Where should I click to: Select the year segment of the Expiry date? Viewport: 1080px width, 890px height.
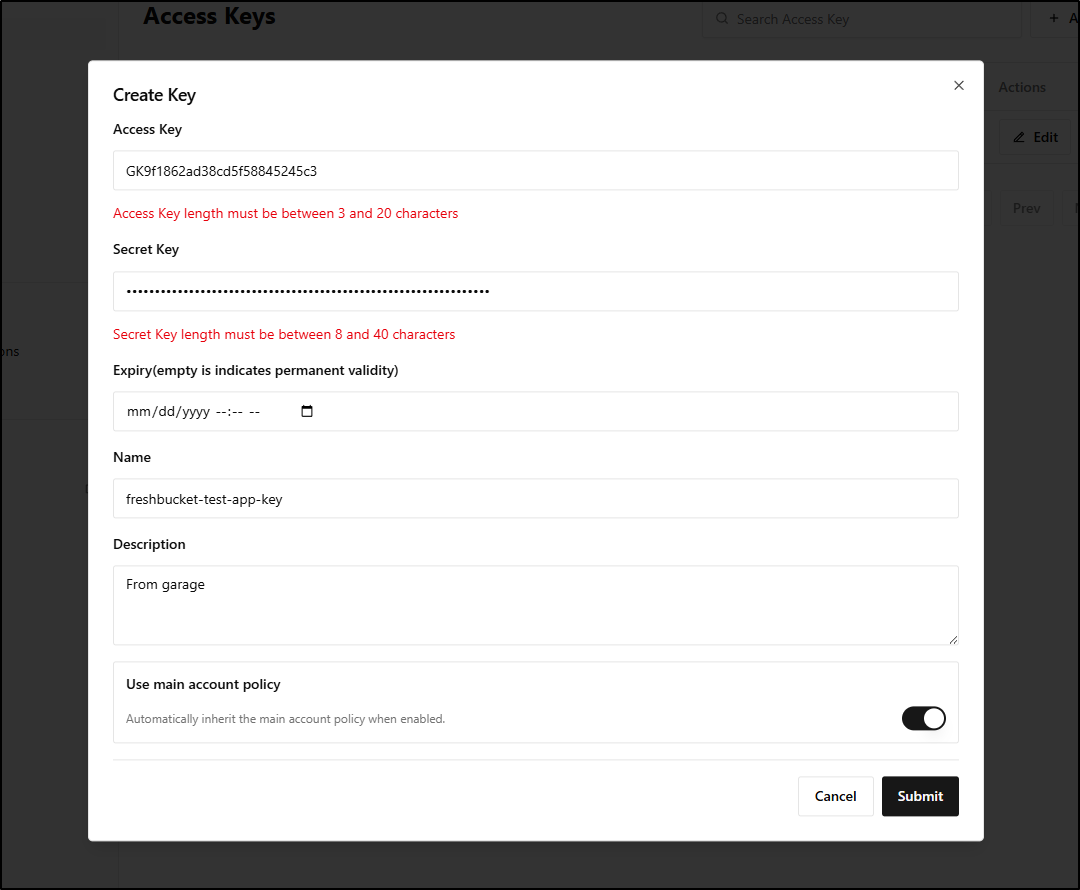pyautogui.click(x=191, y=412)
